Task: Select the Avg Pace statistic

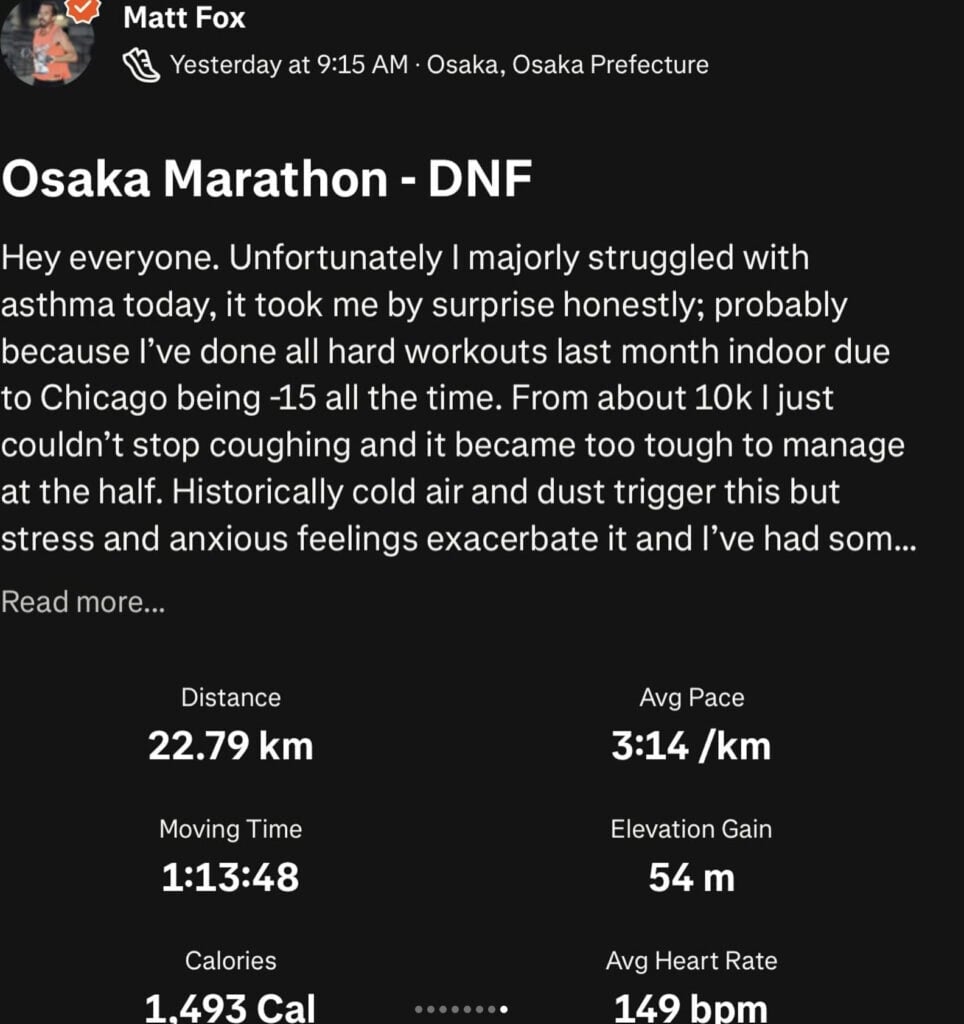Action: click(x=691, y=722)
